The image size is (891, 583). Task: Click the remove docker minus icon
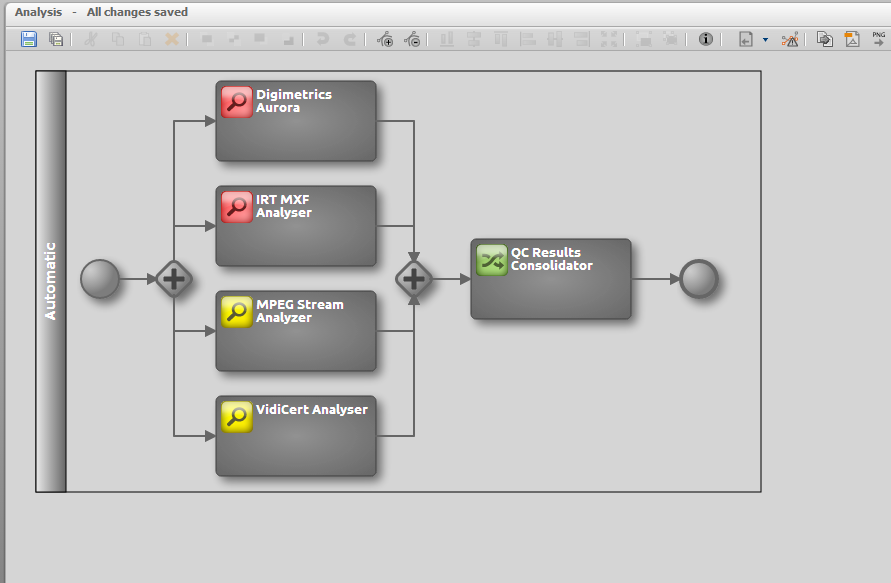[x=412, y=40]
